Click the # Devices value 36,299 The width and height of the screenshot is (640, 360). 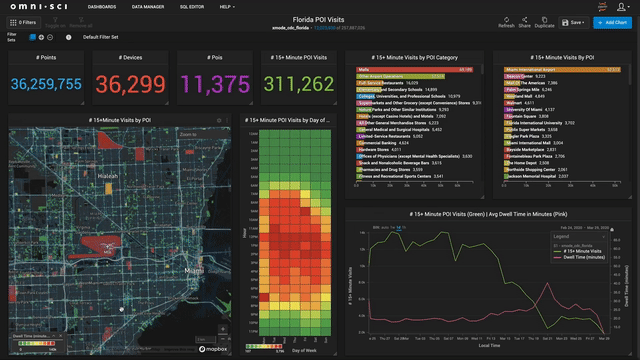pos(130,84)
